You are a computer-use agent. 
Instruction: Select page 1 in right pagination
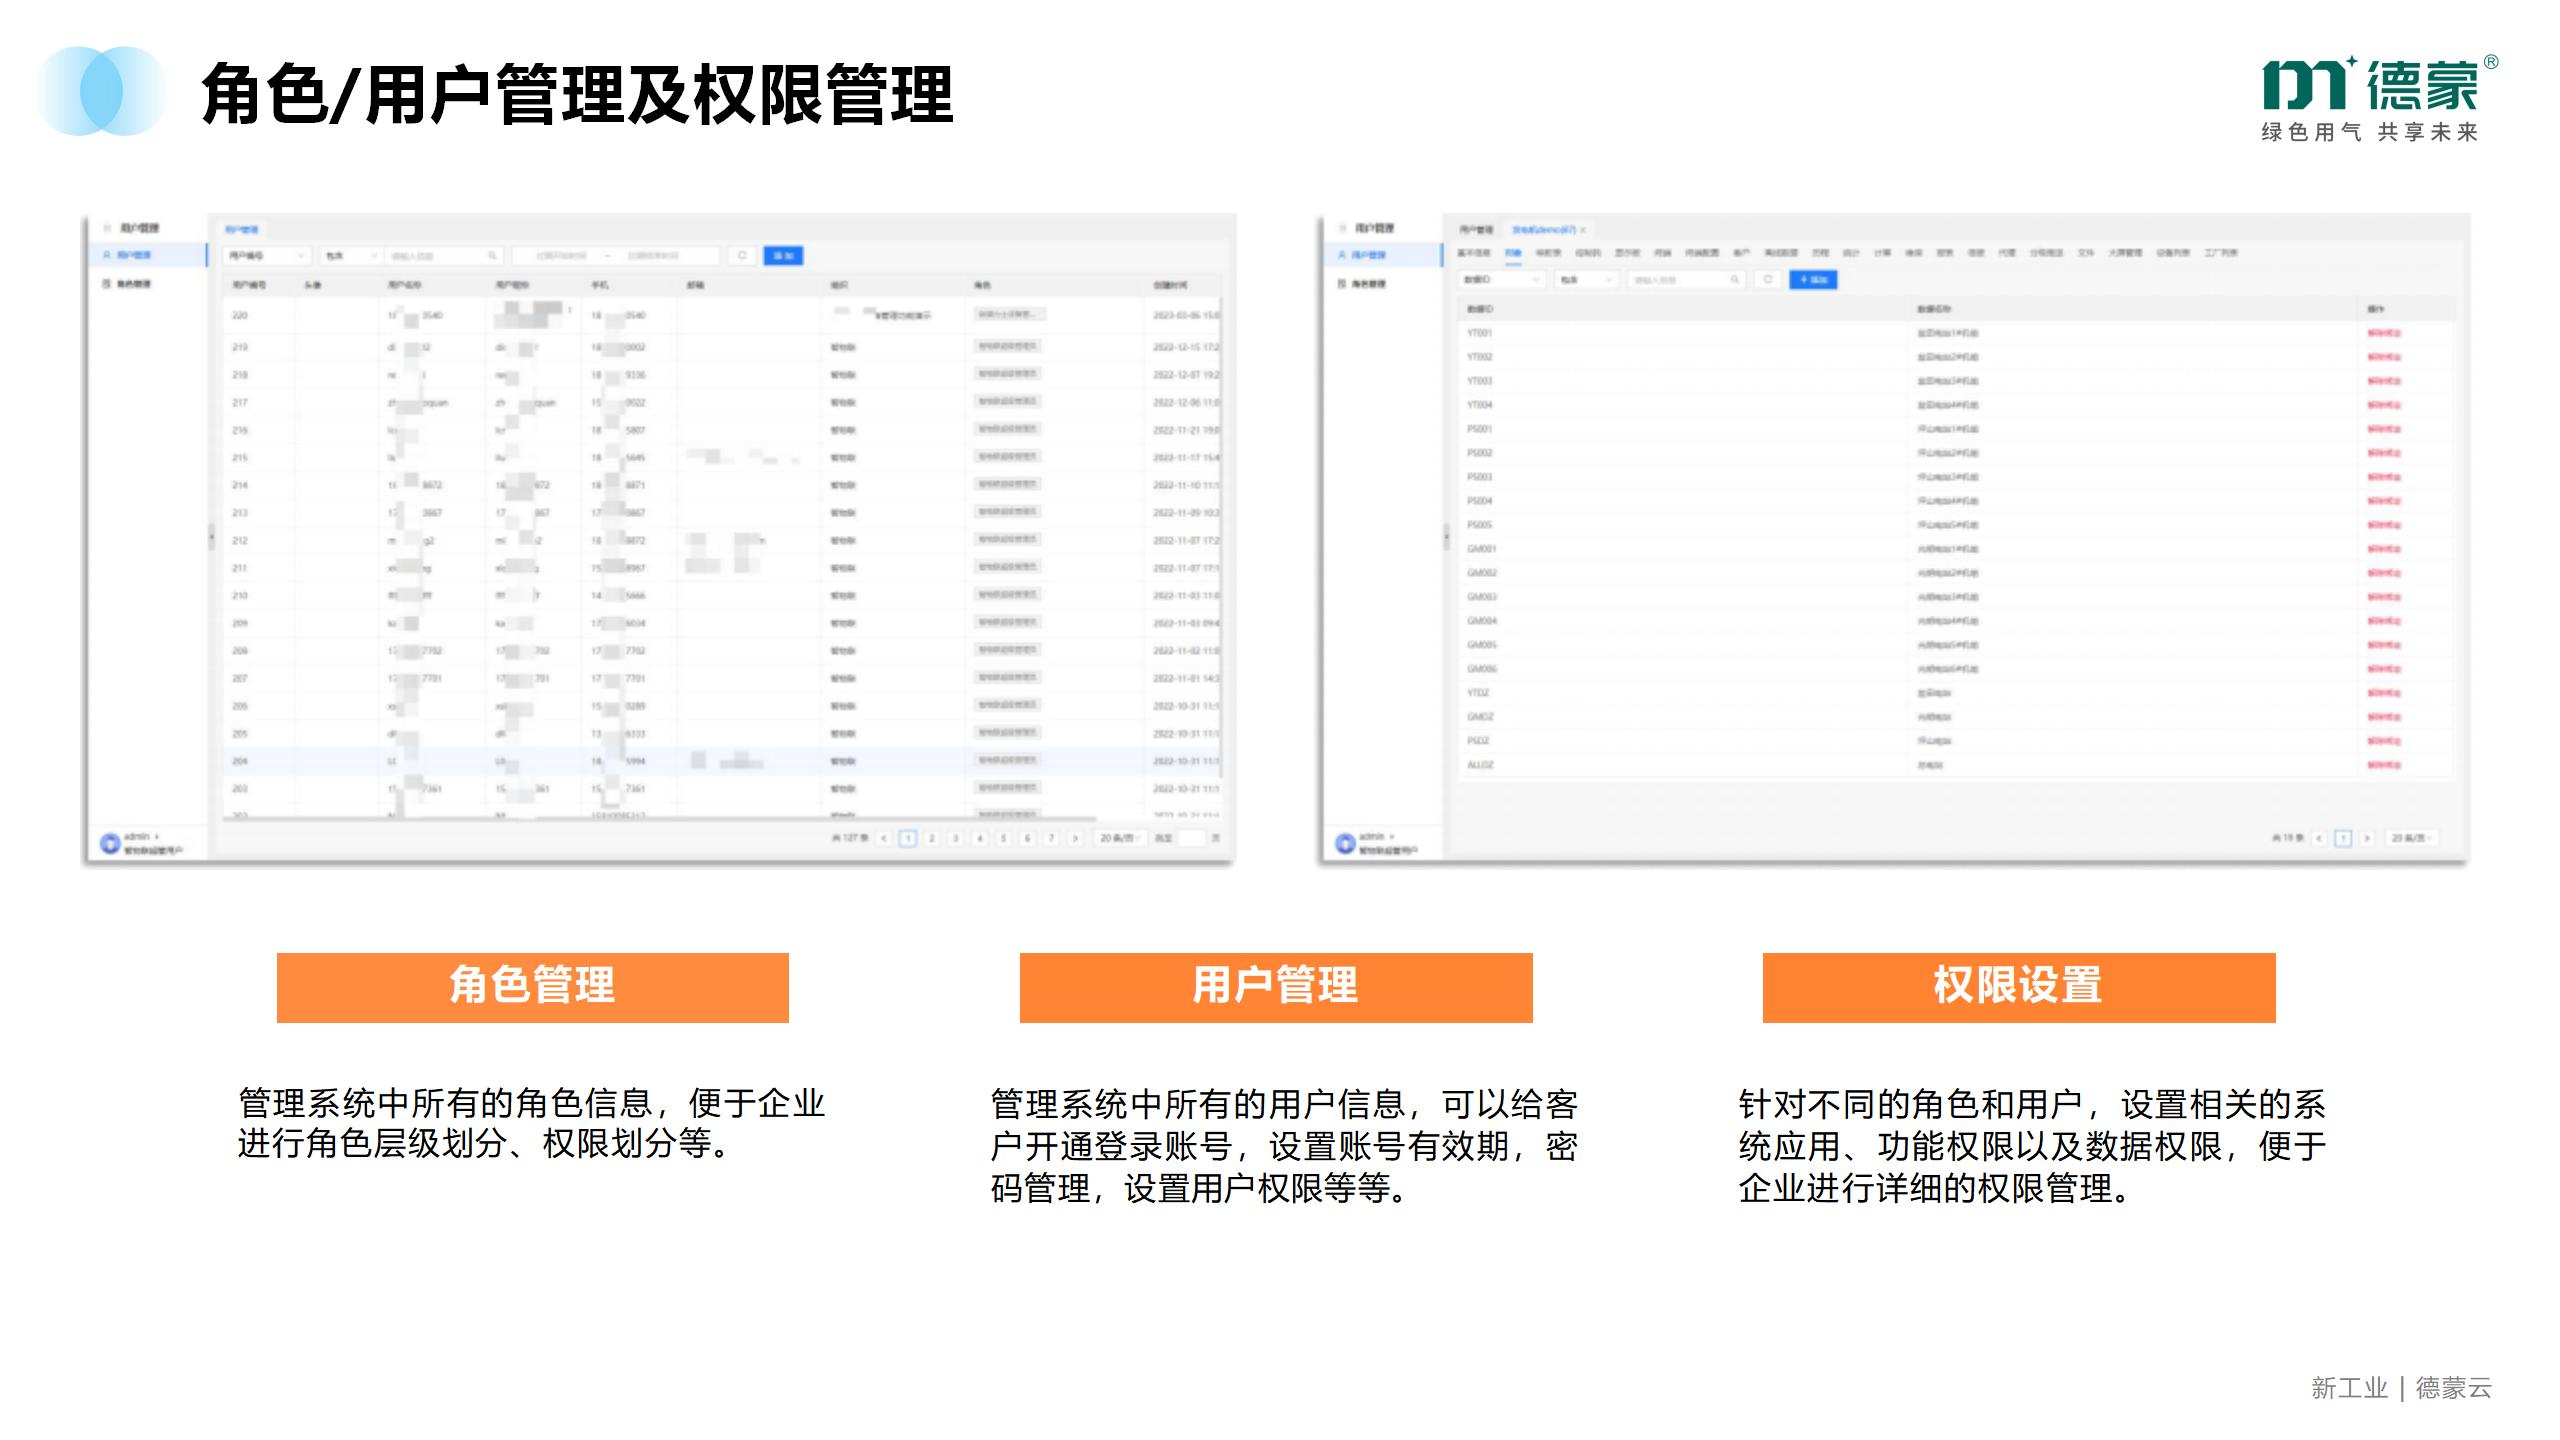pos(2343,838)
